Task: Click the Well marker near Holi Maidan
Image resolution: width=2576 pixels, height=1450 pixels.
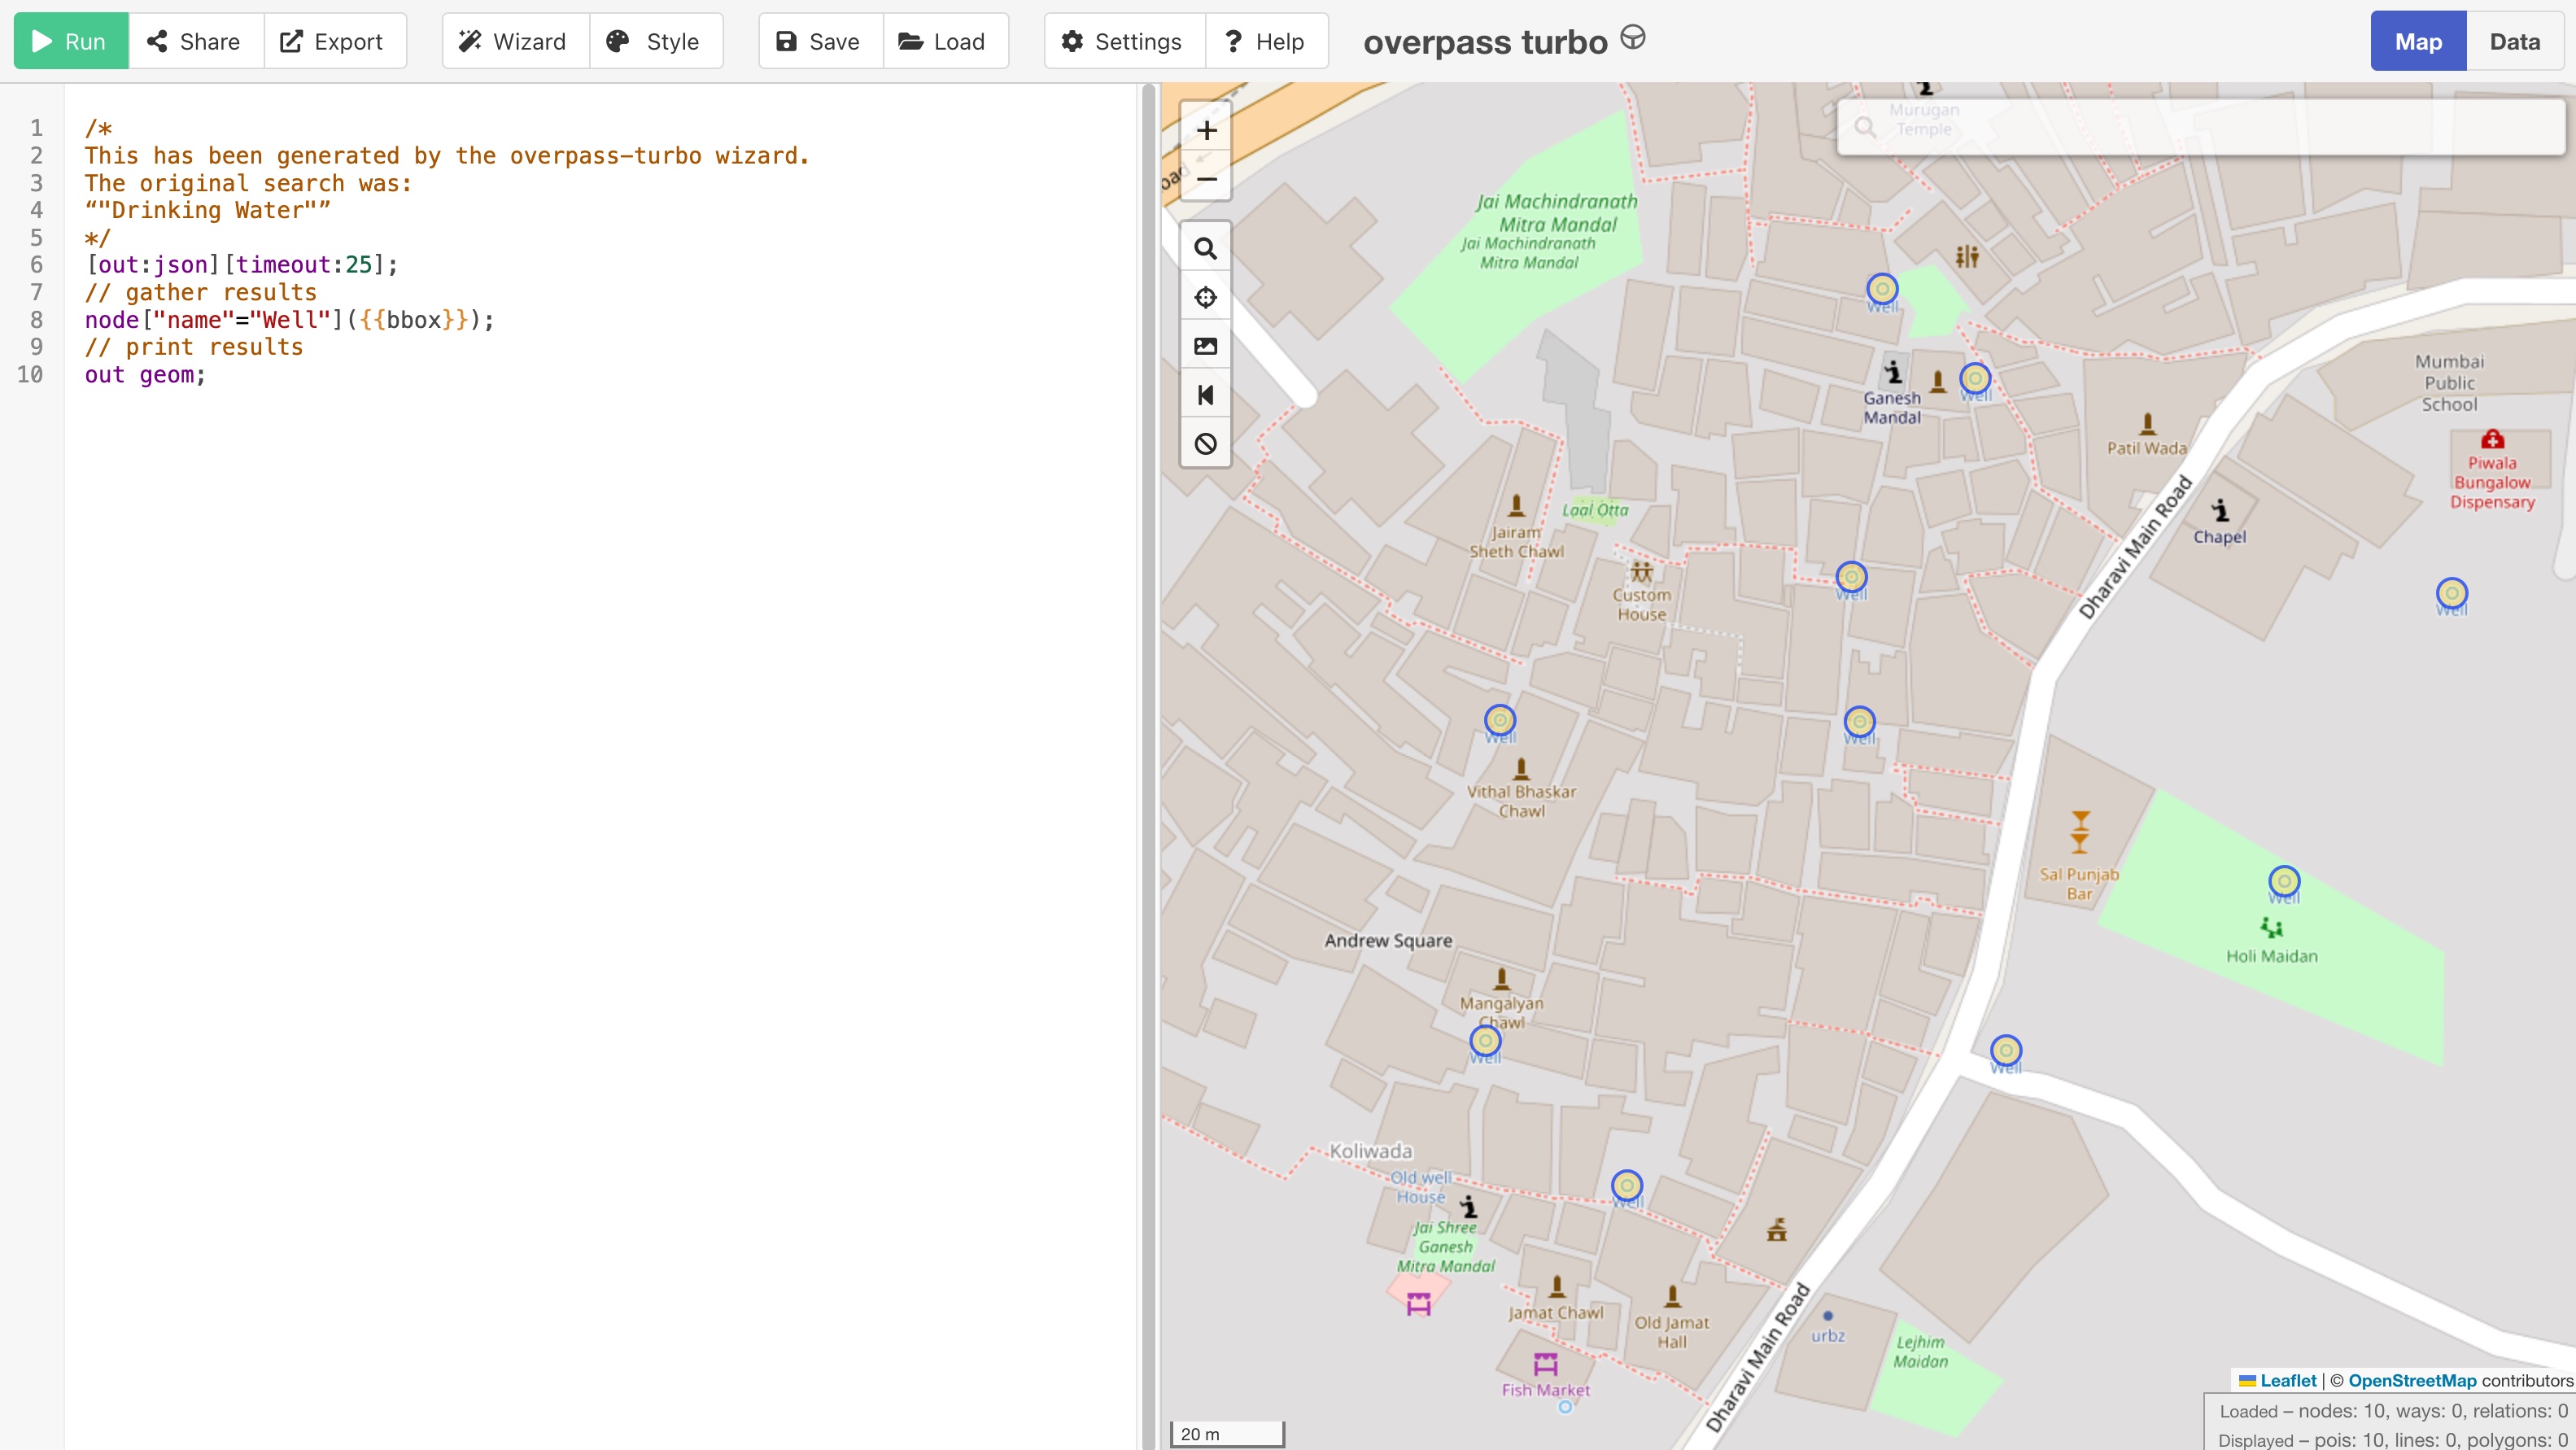Action: point(2283,881)
